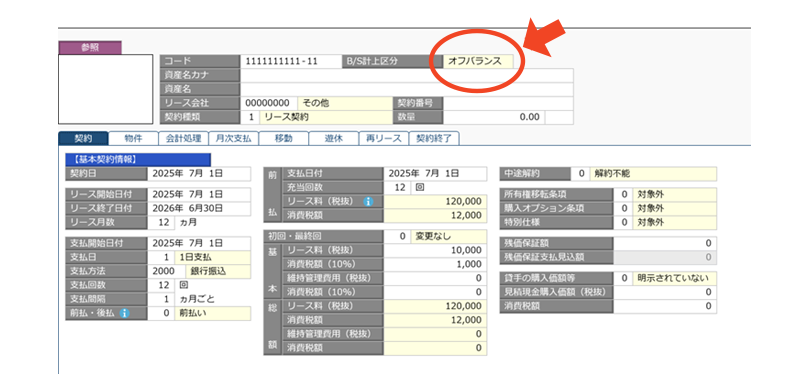Screen dimensions: 800x380
Task: Click the リース終了日付 field 2026年 6月30日
Action: pos(199,208)
